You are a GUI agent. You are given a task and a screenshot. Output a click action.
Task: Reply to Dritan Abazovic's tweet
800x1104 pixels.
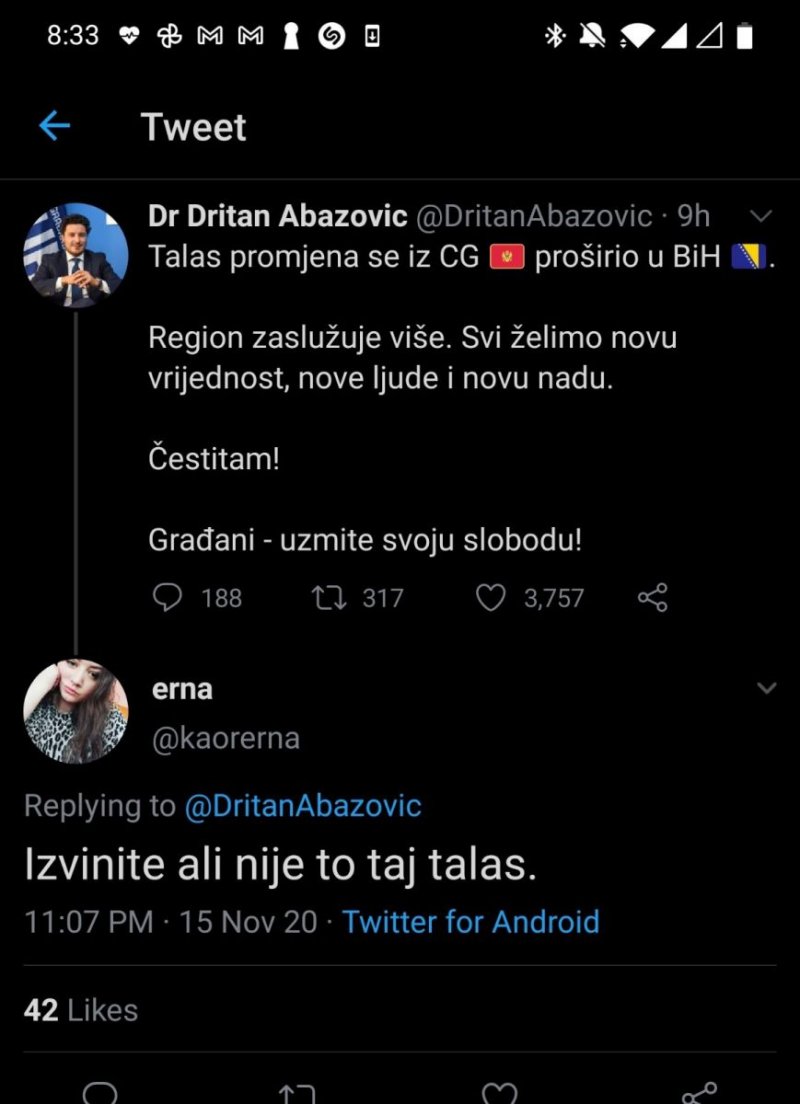[x=170, y=598]
